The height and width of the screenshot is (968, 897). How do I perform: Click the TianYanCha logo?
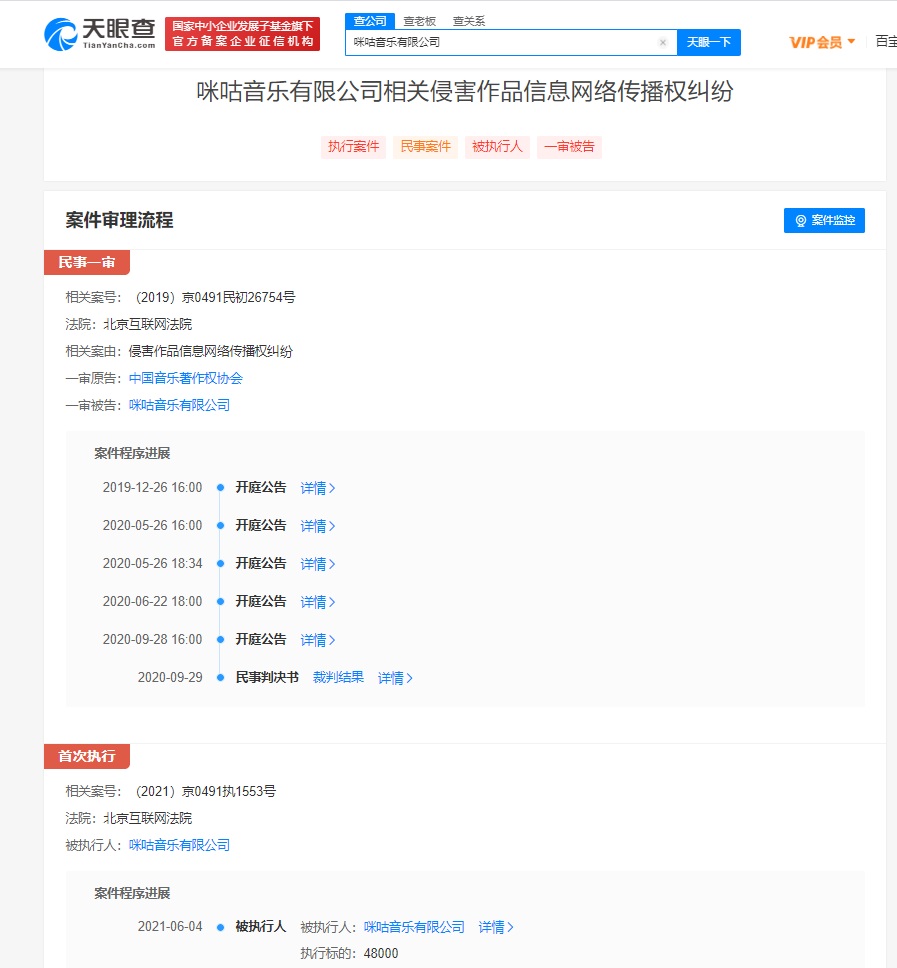pos(100,34)
